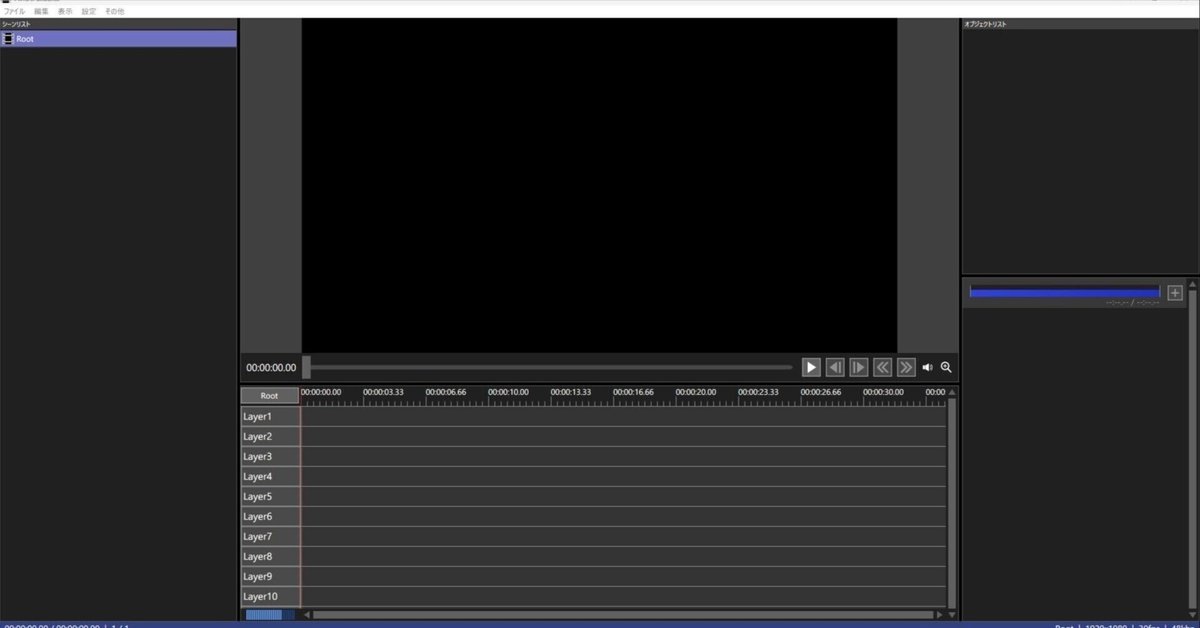Step back one frame with previous frame icon
The height and width of the screenshot is (628, 1200).
click(x=835, y=367)
